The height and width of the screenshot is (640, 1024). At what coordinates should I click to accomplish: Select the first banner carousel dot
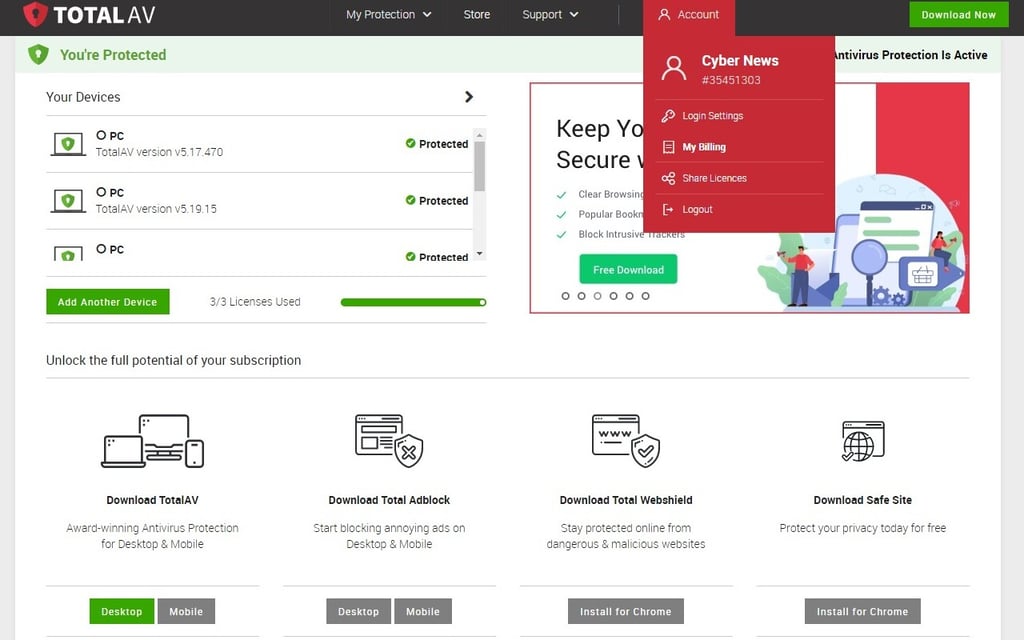coord(566,296)
